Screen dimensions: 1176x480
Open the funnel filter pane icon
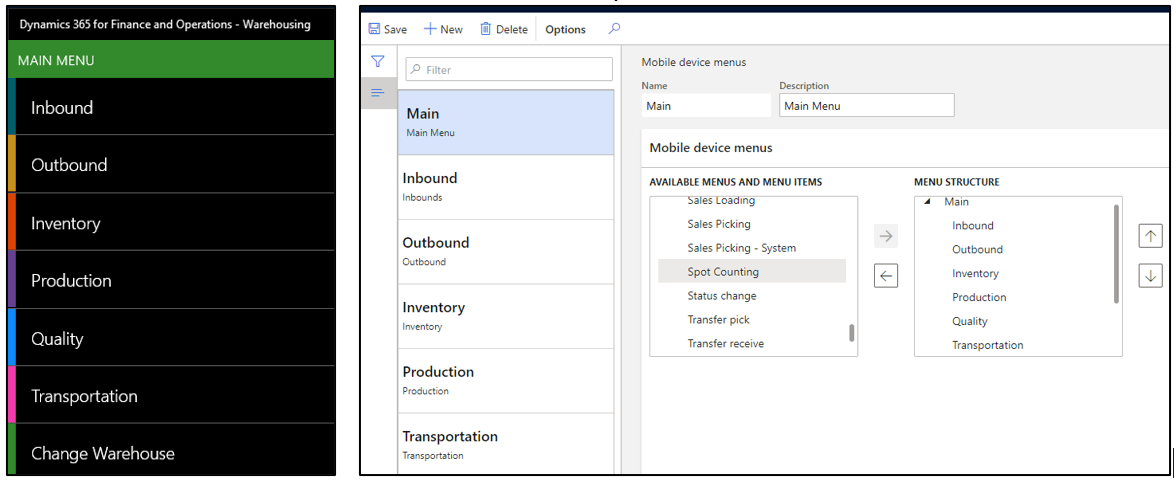point(378,62)
